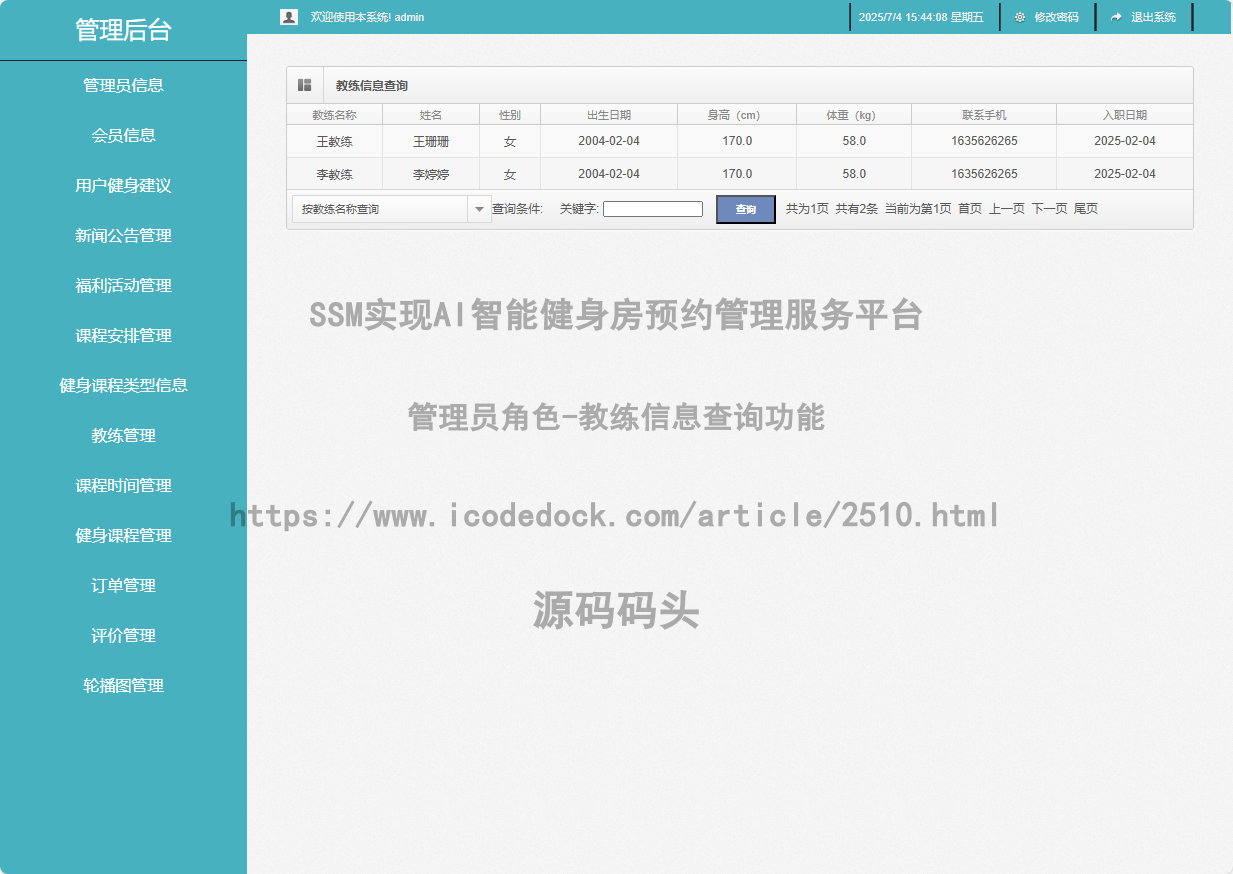Screen dimensions: 1233x874
Task: Click the panel grid icon beside 教练信息查询
Action: [x=305, y=85]
